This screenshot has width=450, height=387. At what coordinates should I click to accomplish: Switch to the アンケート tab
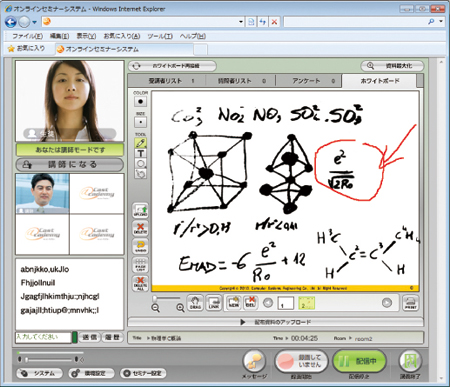pos(308,81)
